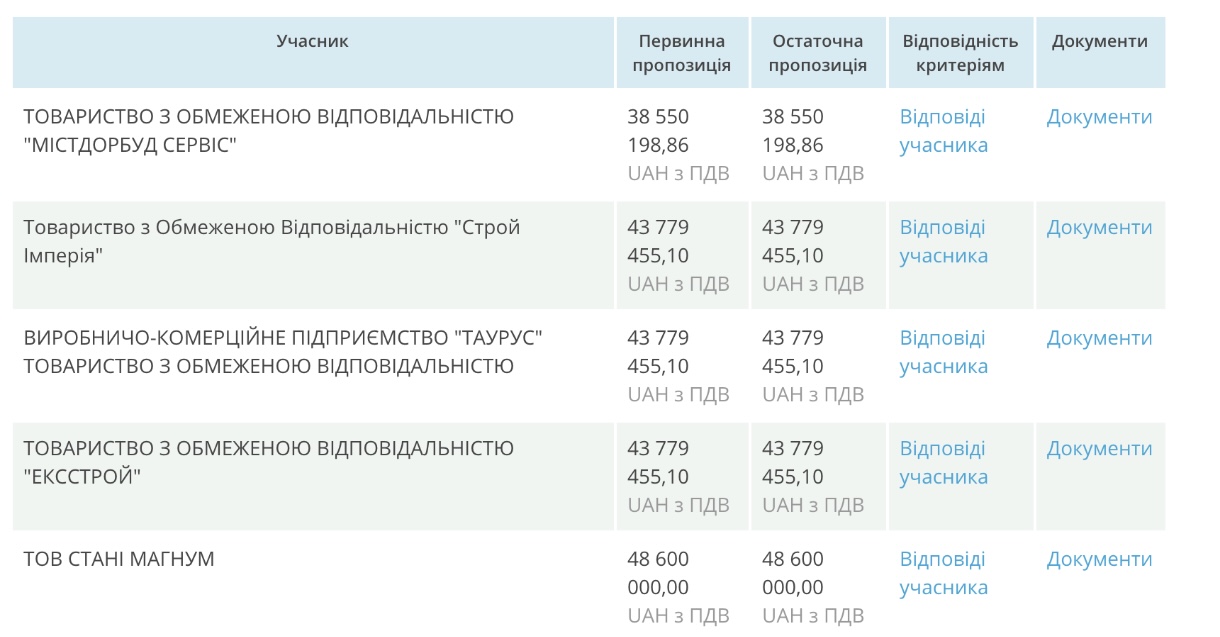Click the Відповідність критеріям column header
The image size is (1220, 637).
click(x=960, y=54)
